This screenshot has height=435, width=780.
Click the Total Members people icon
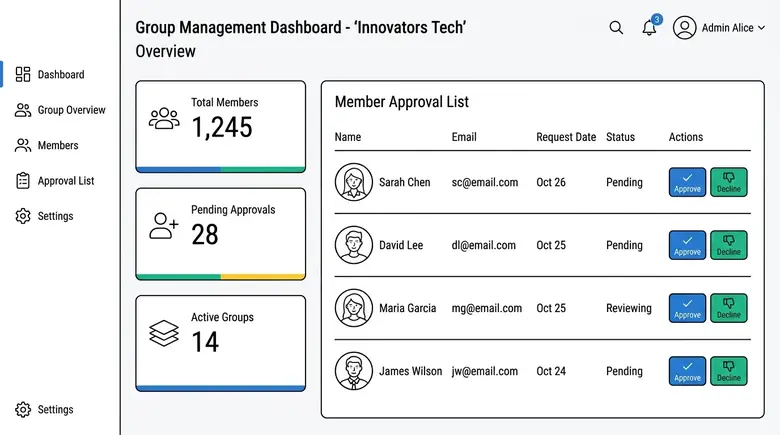click(x=164, y=118)
